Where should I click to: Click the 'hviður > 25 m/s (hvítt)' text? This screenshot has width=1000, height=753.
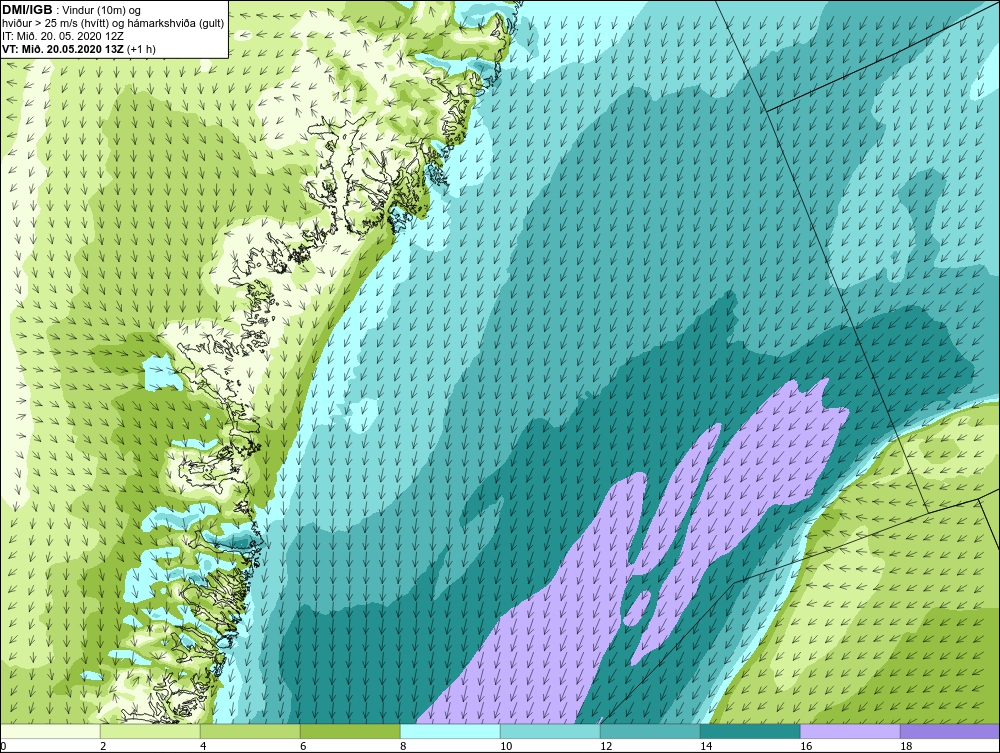pos(55,23)
